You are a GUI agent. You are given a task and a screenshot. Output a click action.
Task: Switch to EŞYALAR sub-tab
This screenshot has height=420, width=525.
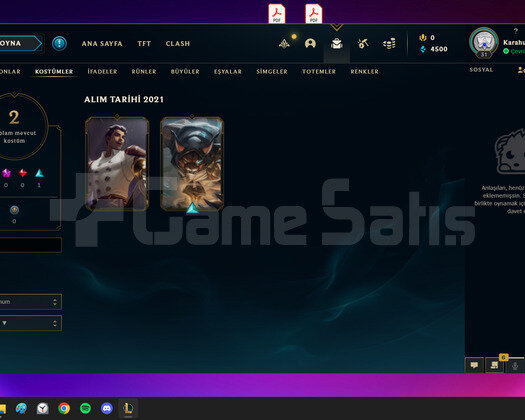(228, 71)
